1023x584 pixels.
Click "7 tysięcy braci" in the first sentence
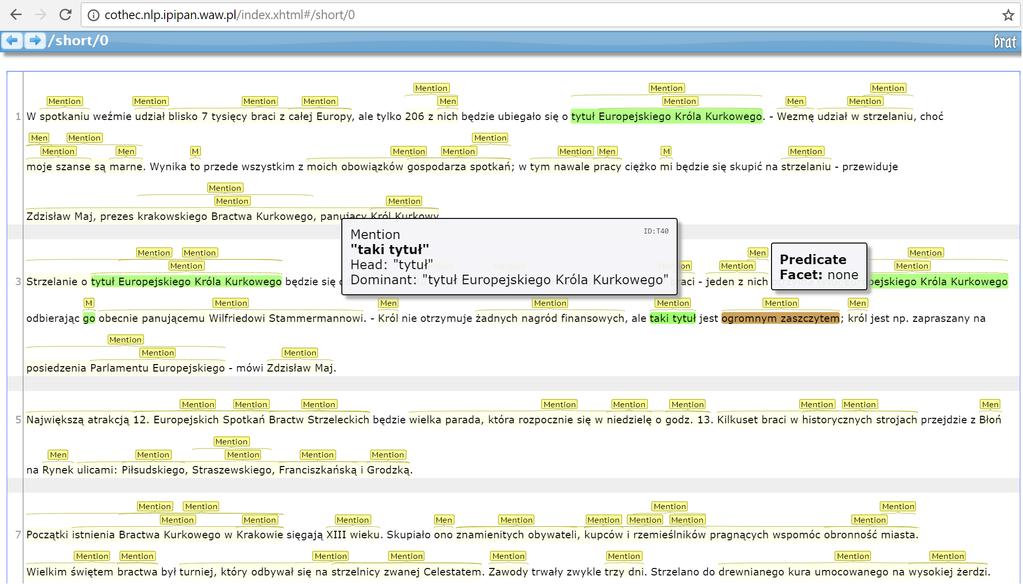241,117
